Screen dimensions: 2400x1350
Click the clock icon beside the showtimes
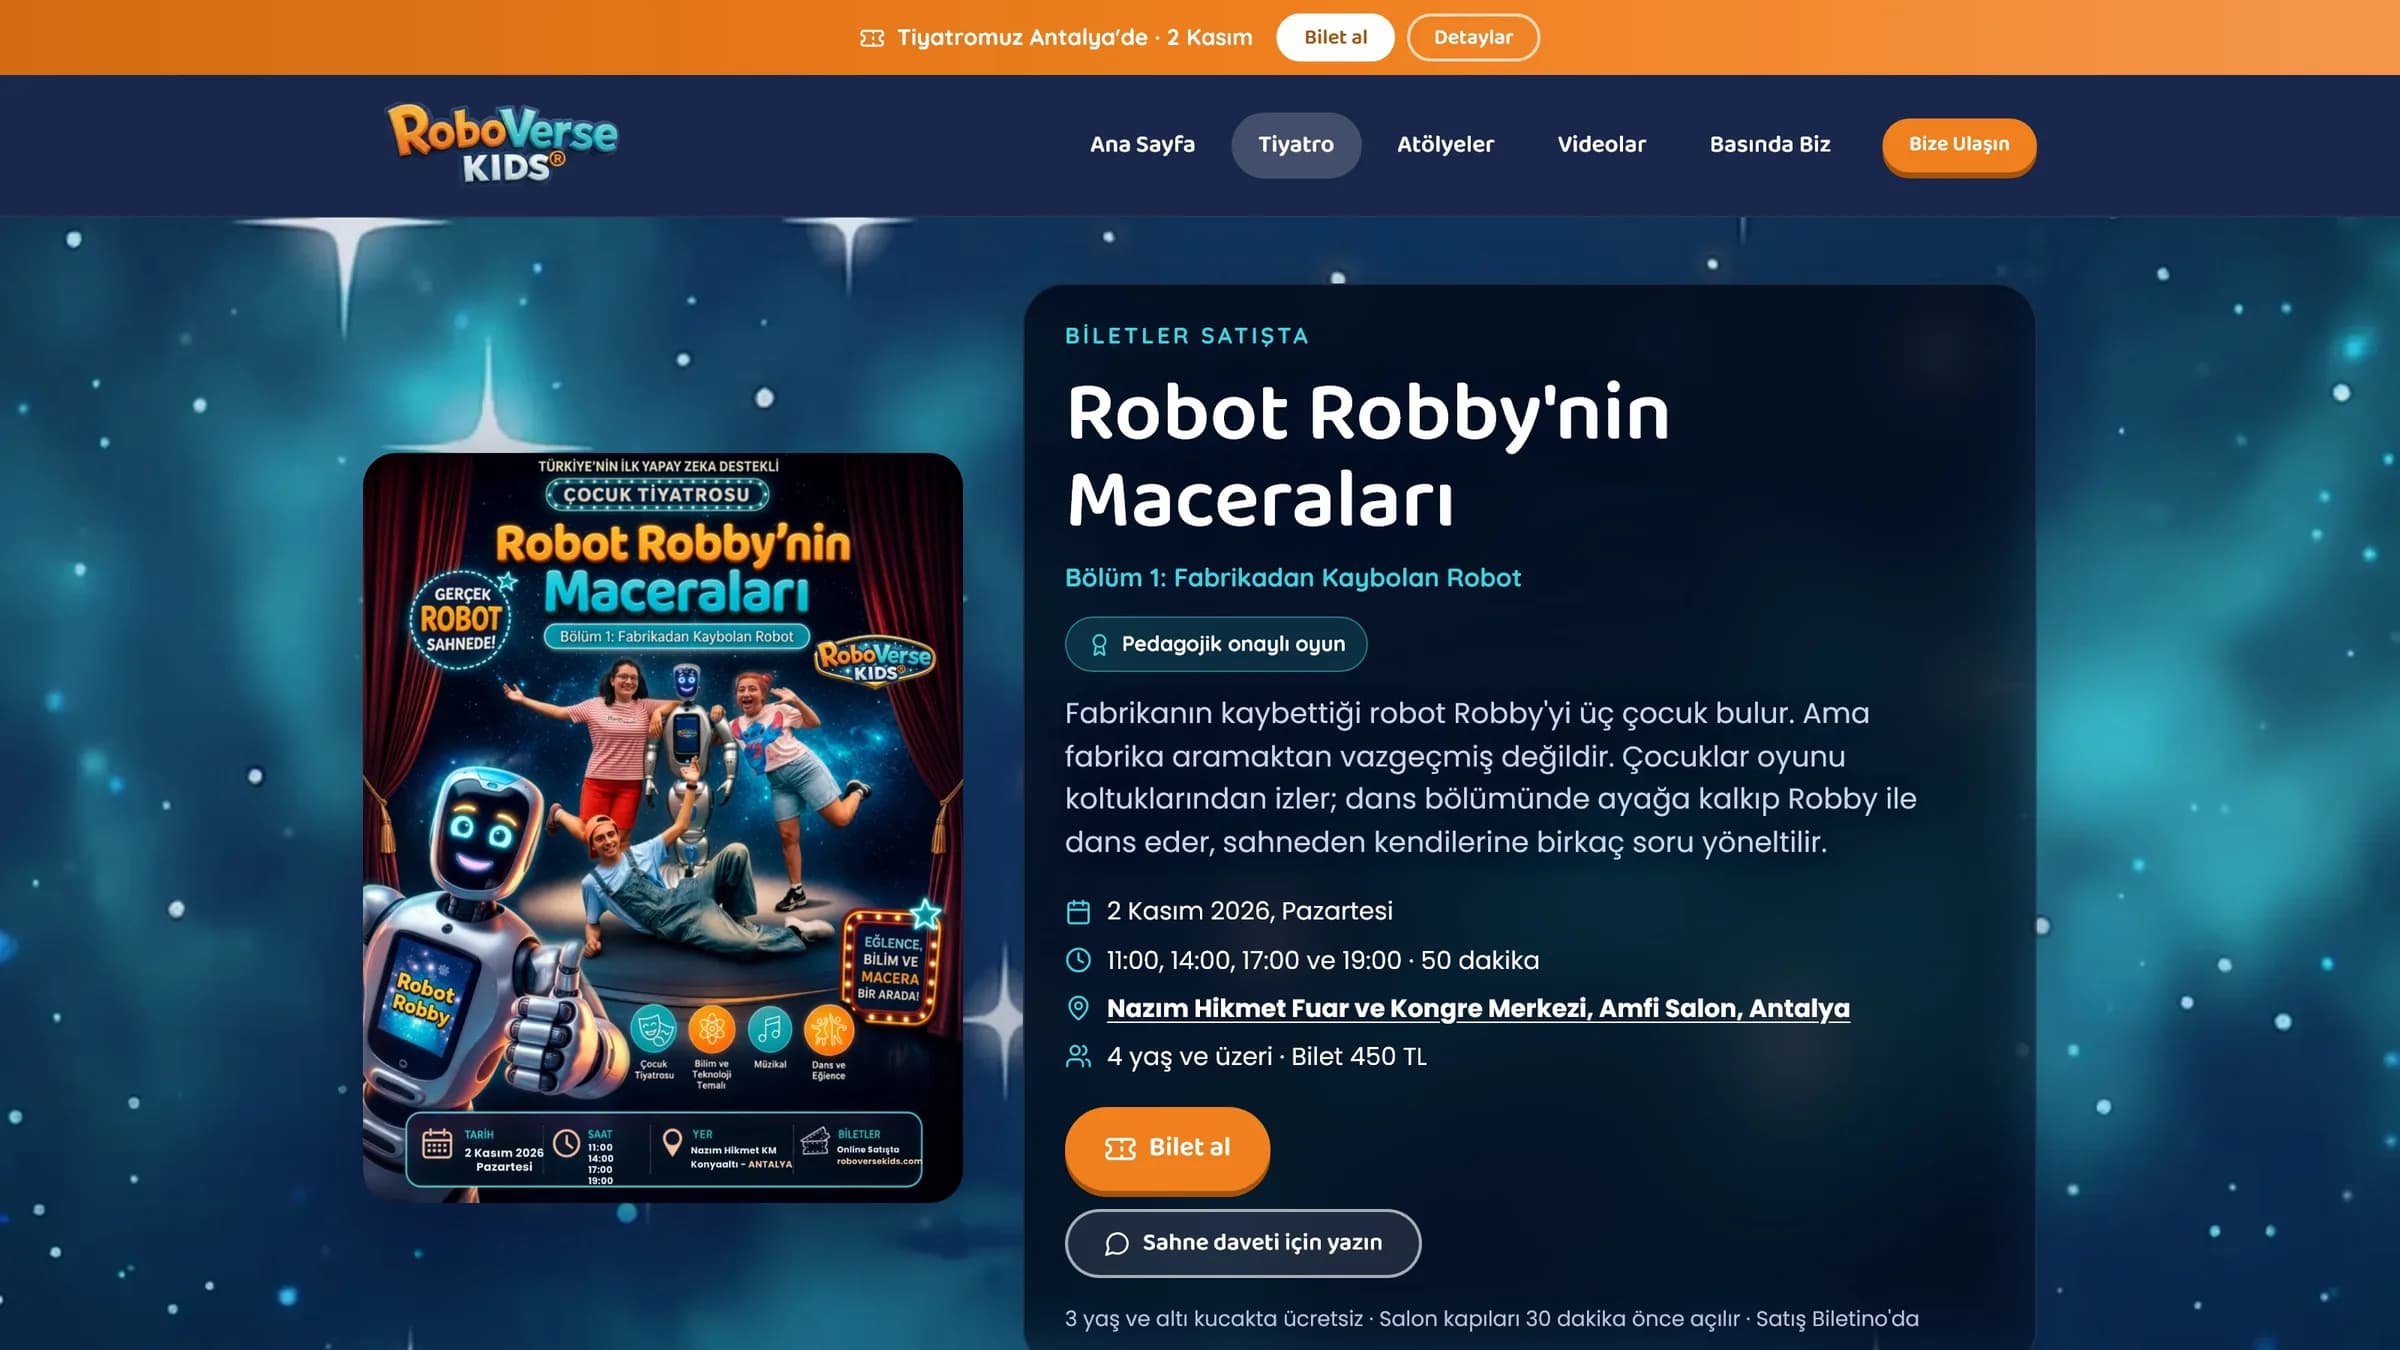(1078, 960)
